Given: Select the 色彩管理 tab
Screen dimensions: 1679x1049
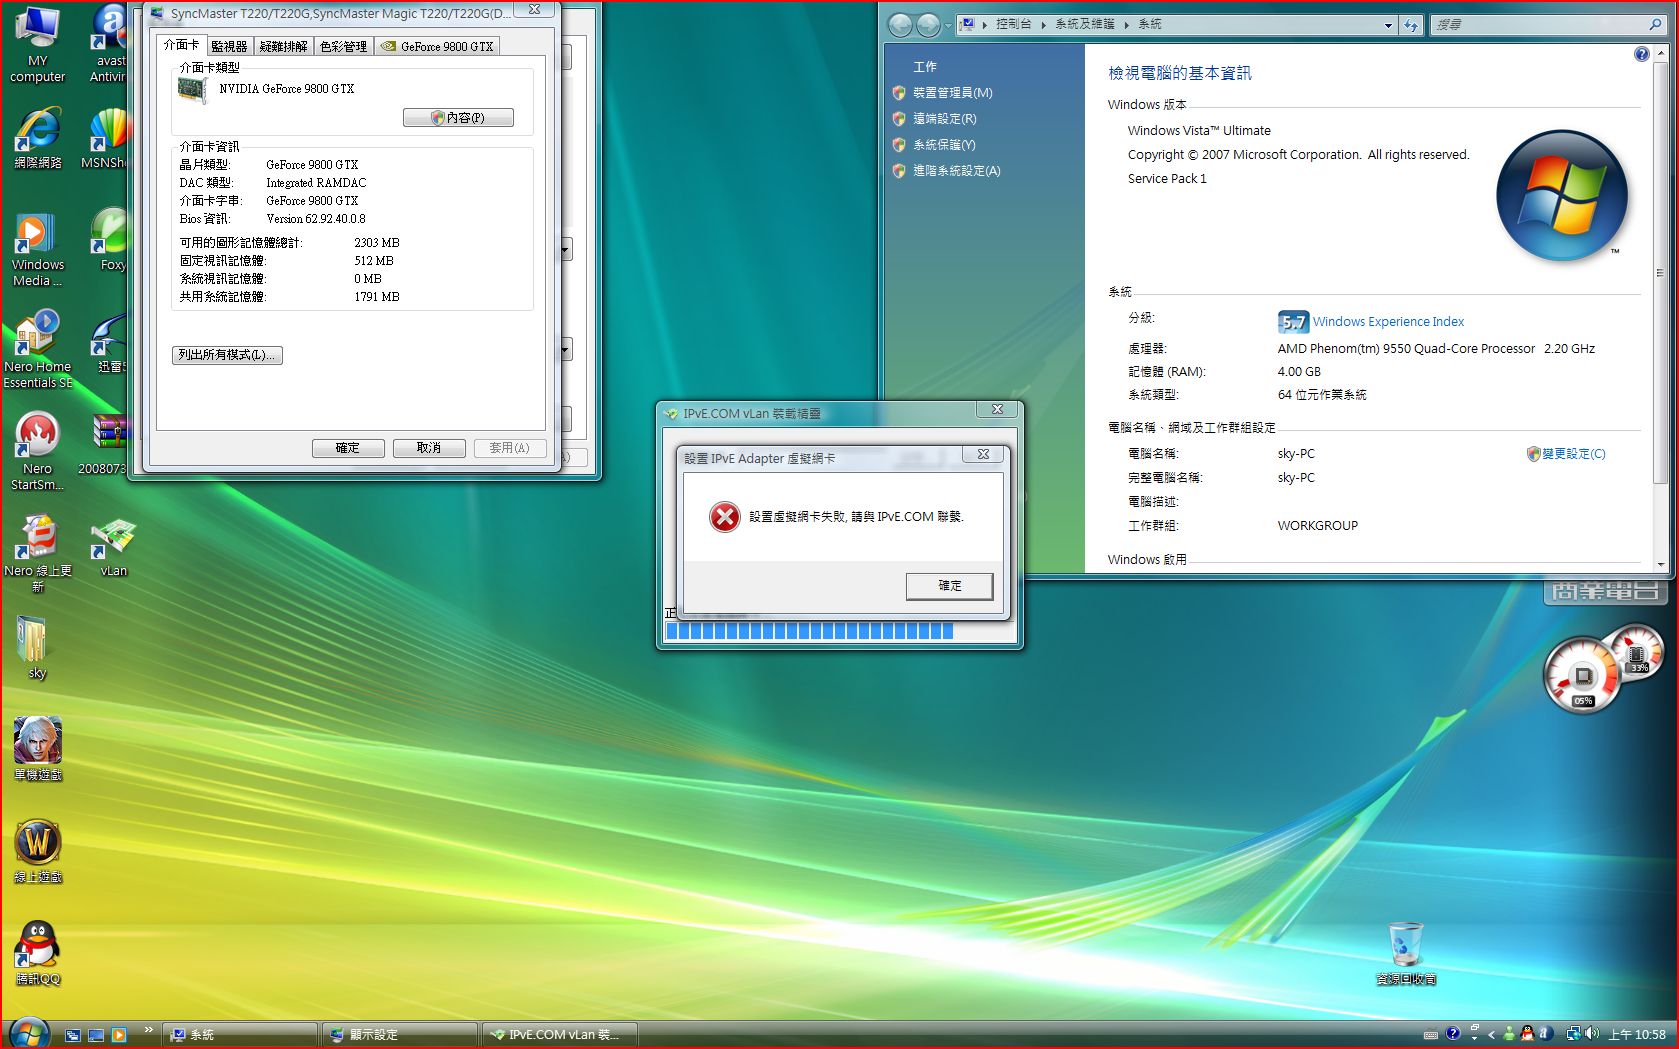Looking at the screenshot, I should click(343, 46).
